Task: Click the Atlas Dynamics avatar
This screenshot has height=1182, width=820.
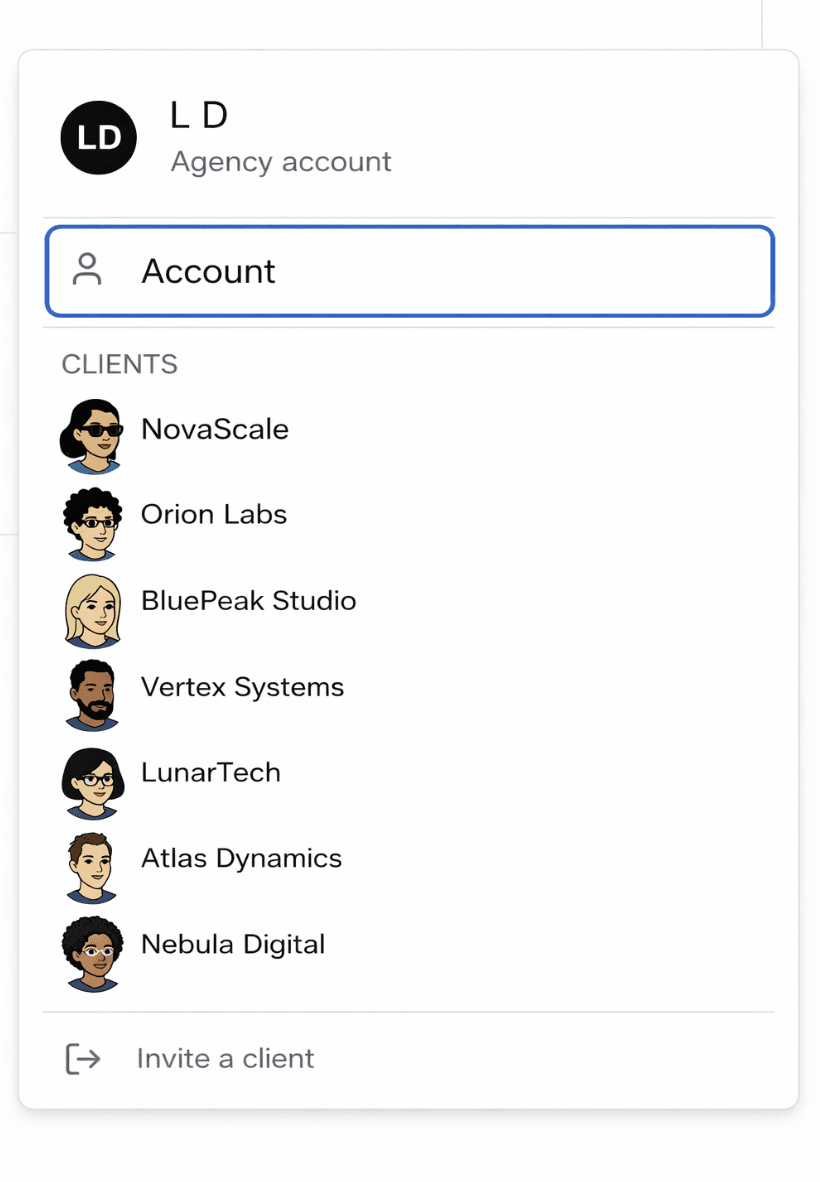Action: (92, 865)
